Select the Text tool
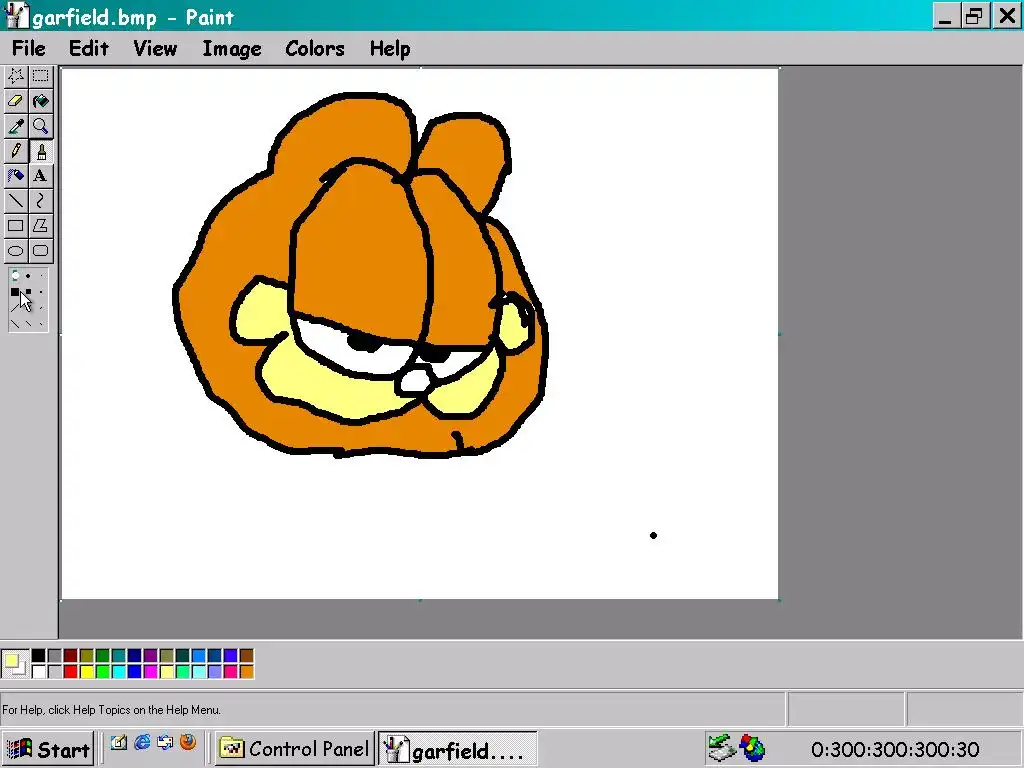Image resolution: width=1024 pixels, height=768 pixels. [x=40, y=176]
